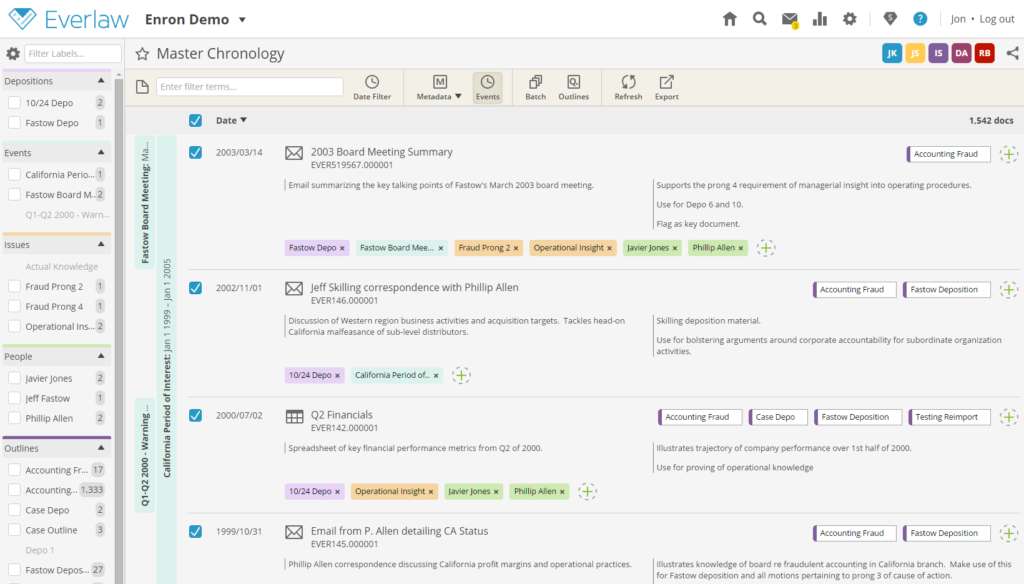The image size is (1024, 584).
Task: Toggle the select-all checkbox beside Date
Action: 195,120
